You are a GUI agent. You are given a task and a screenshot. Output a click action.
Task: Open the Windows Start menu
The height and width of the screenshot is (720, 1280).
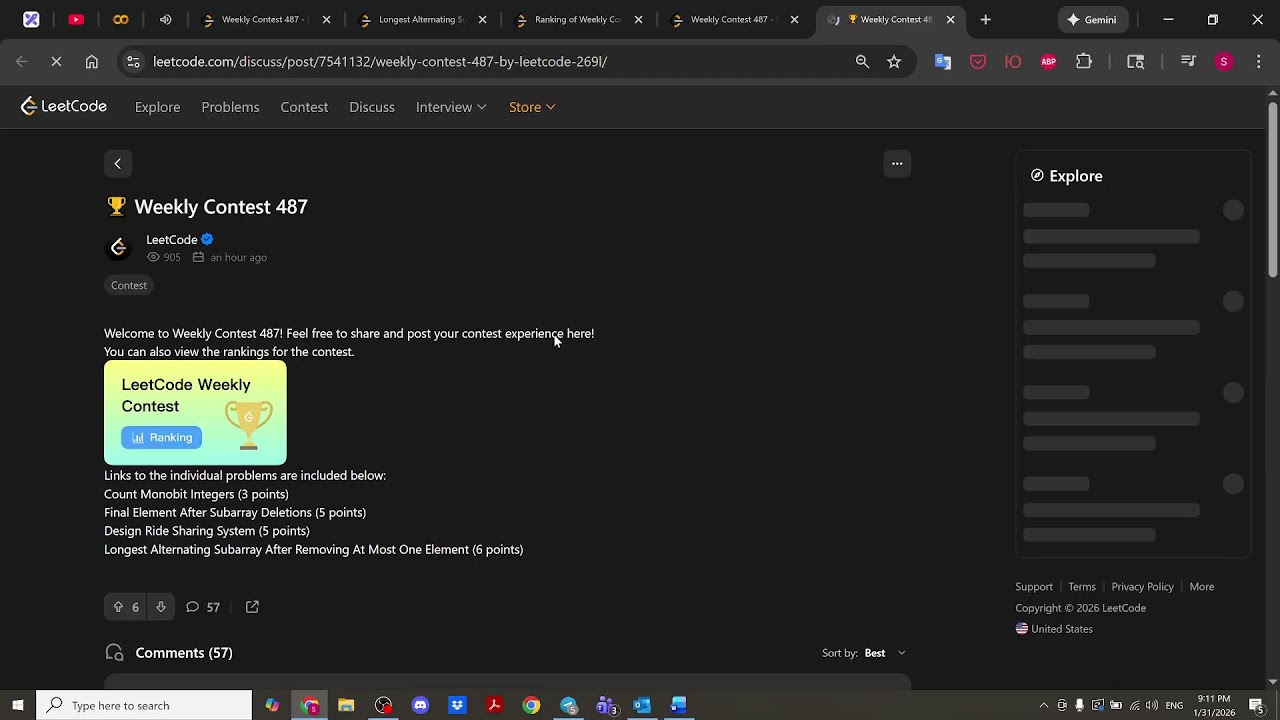tap(18, 705)
